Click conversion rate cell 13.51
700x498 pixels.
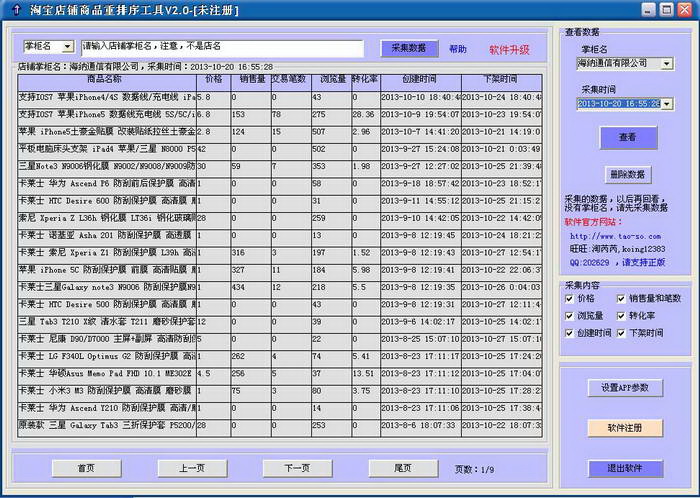(x=366, y=374)
